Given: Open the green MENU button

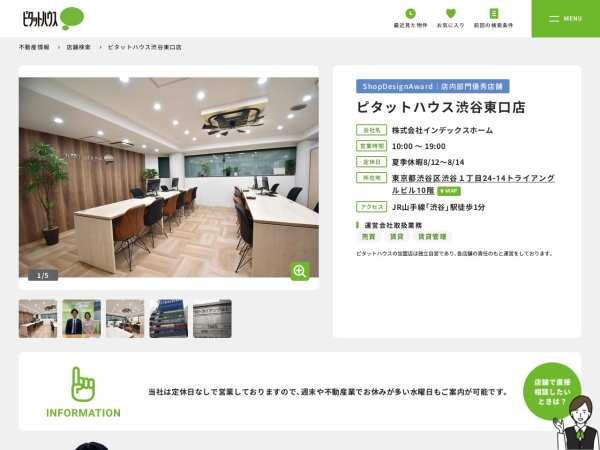Looking at the screenshot, I should tap(566, 19).
